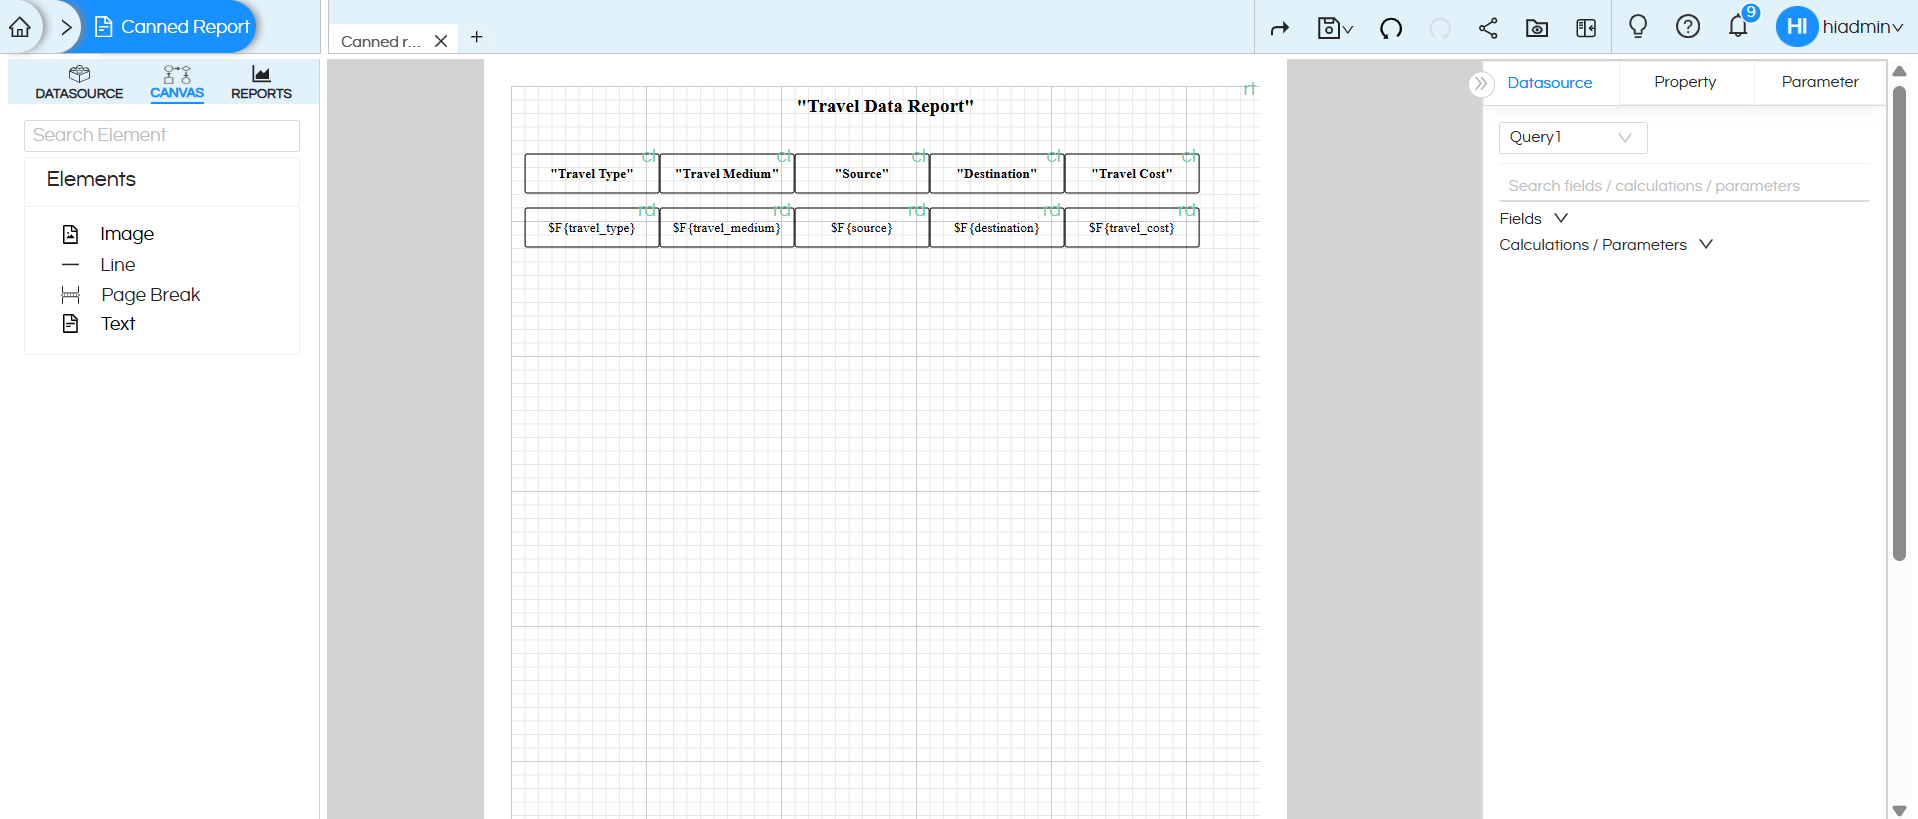The image size is (1918, 819).
Task: Click the Search Element input field
Action: click(162, 136)
